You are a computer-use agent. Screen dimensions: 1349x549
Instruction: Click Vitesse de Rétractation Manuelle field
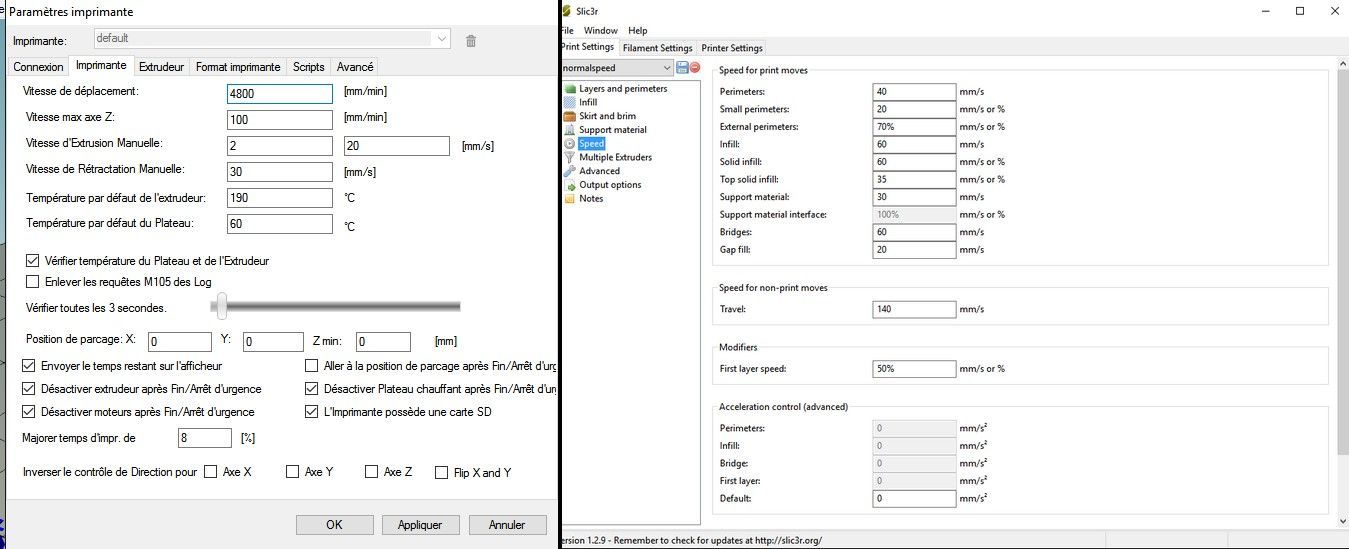point(280,172)
